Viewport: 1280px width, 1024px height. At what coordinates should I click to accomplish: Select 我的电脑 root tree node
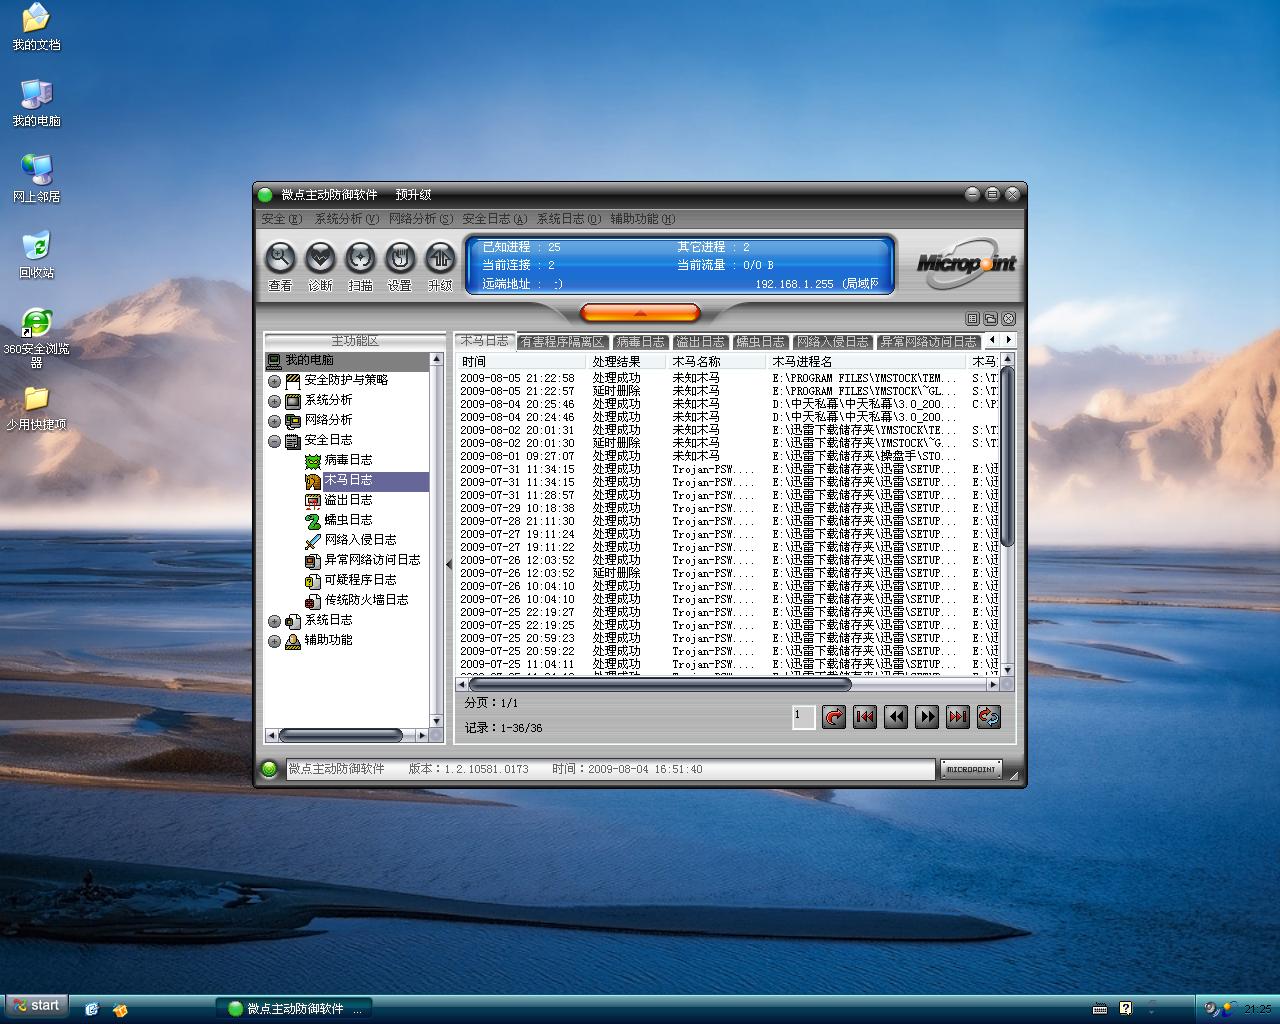(x=309, y=360)
